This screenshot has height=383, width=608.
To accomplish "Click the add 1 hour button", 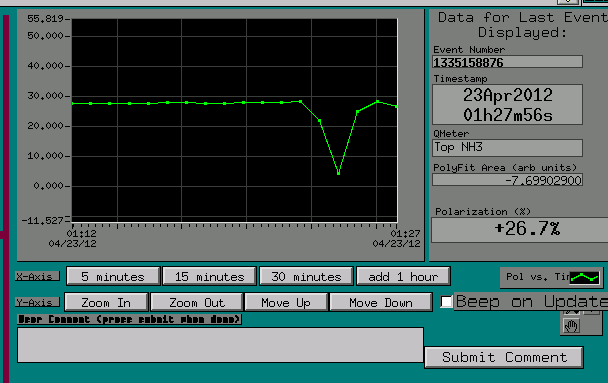I will 403,276.
